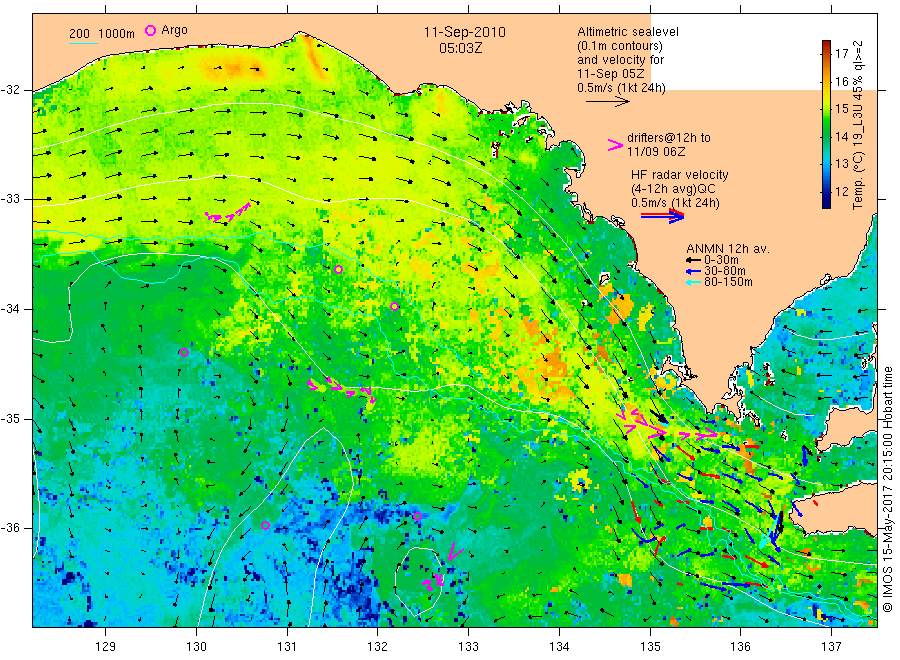Image resolution: width=900 pixels, height=660 pixels.
Task: Click the 'ANMN 12h av.' legend heading
Action: [x=728, y=249]
